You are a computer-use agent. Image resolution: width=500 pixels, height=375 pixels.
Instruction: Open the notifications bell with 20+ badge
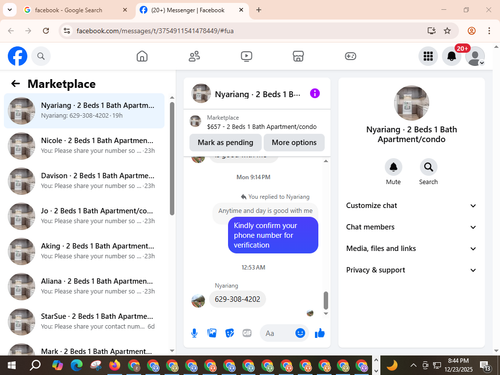(x=452, y=56)
